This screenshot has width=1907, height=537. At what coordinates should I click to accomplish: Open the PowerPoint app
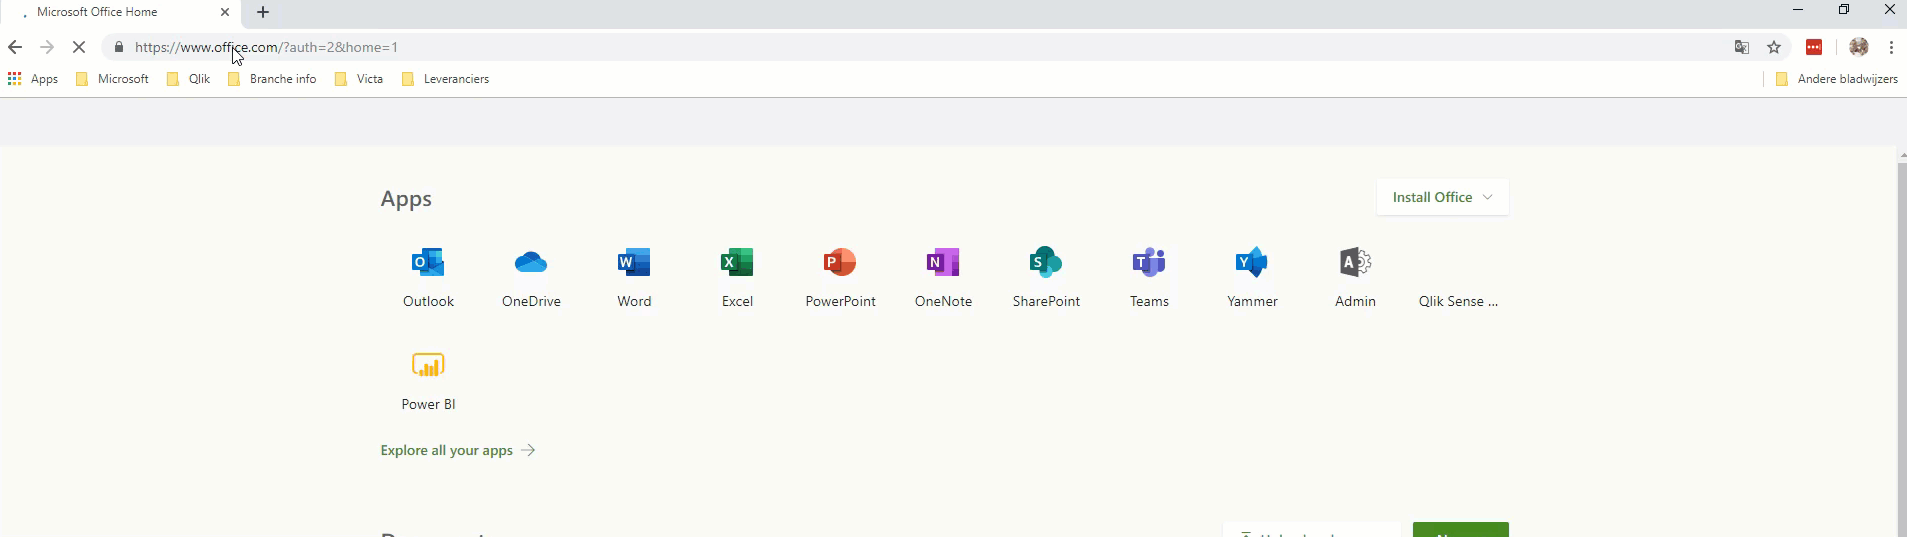(840, 276)
